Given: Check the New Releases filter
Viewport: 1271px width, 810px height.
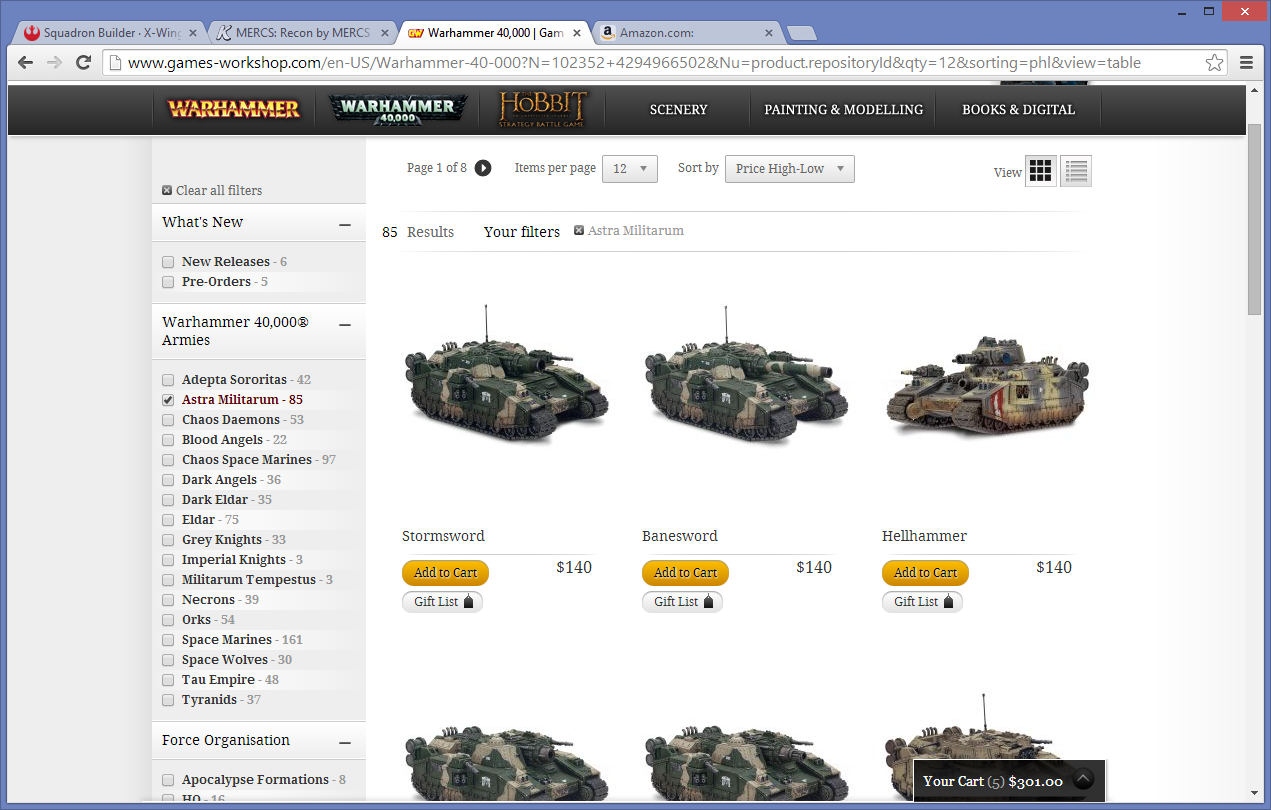Looking at the screenshot, I should pyautogui.click(x=168, y=262).
